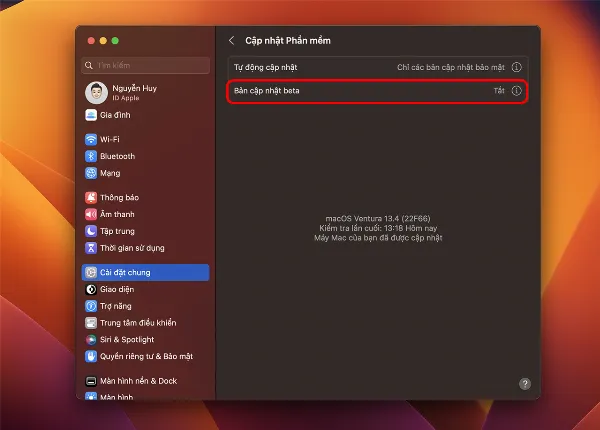Click the Thông báo bell icon
The width and height of the screenshot is (600, 430).
(91, 197)
